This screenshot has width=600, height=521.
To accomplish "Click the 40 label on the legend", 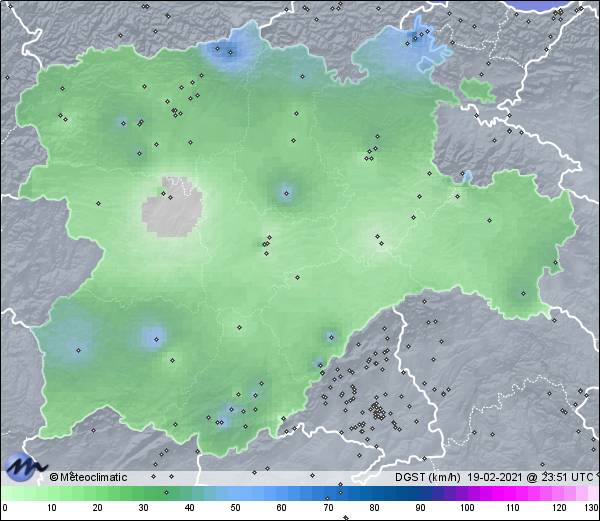I will [189, 508].
